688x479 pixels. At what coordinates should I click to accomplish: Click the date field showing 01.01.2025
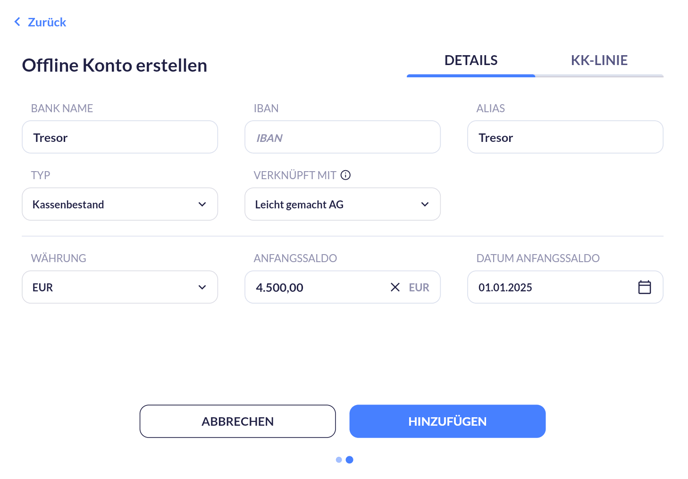[565, 287]
